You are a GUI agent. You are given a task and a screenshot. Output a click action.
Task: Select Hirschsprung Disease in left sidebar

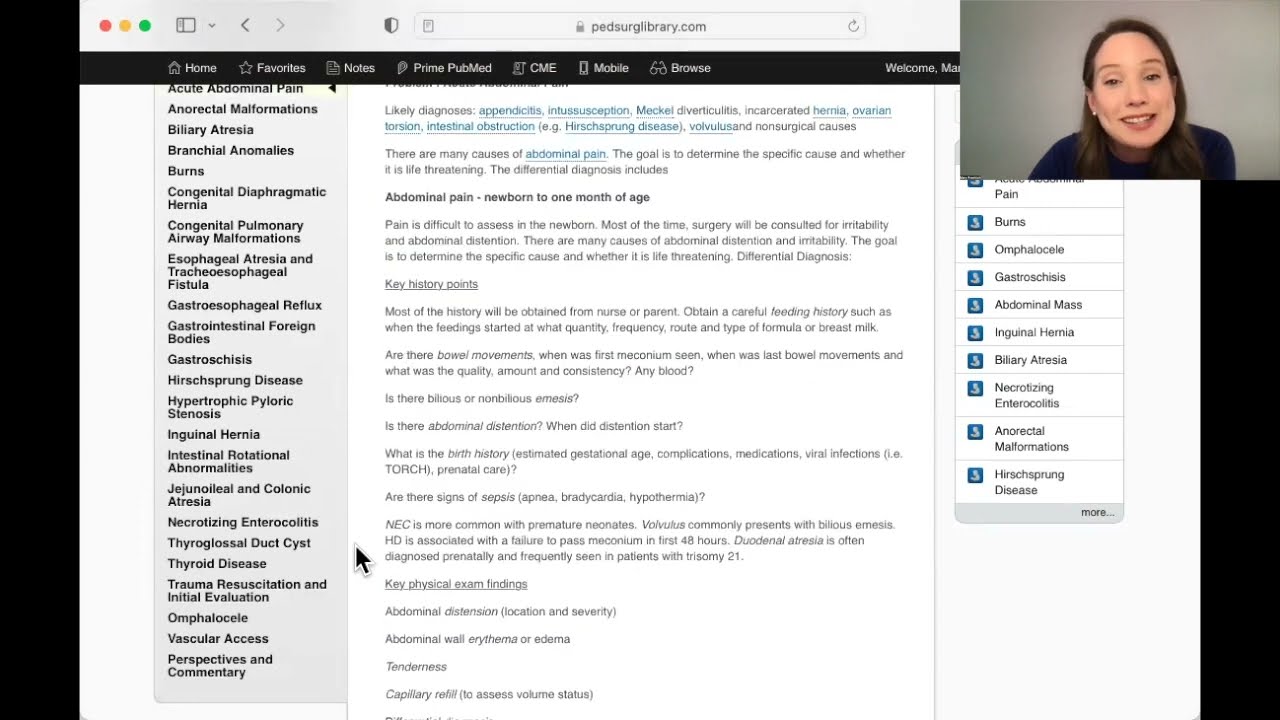(x=235, y=381)
